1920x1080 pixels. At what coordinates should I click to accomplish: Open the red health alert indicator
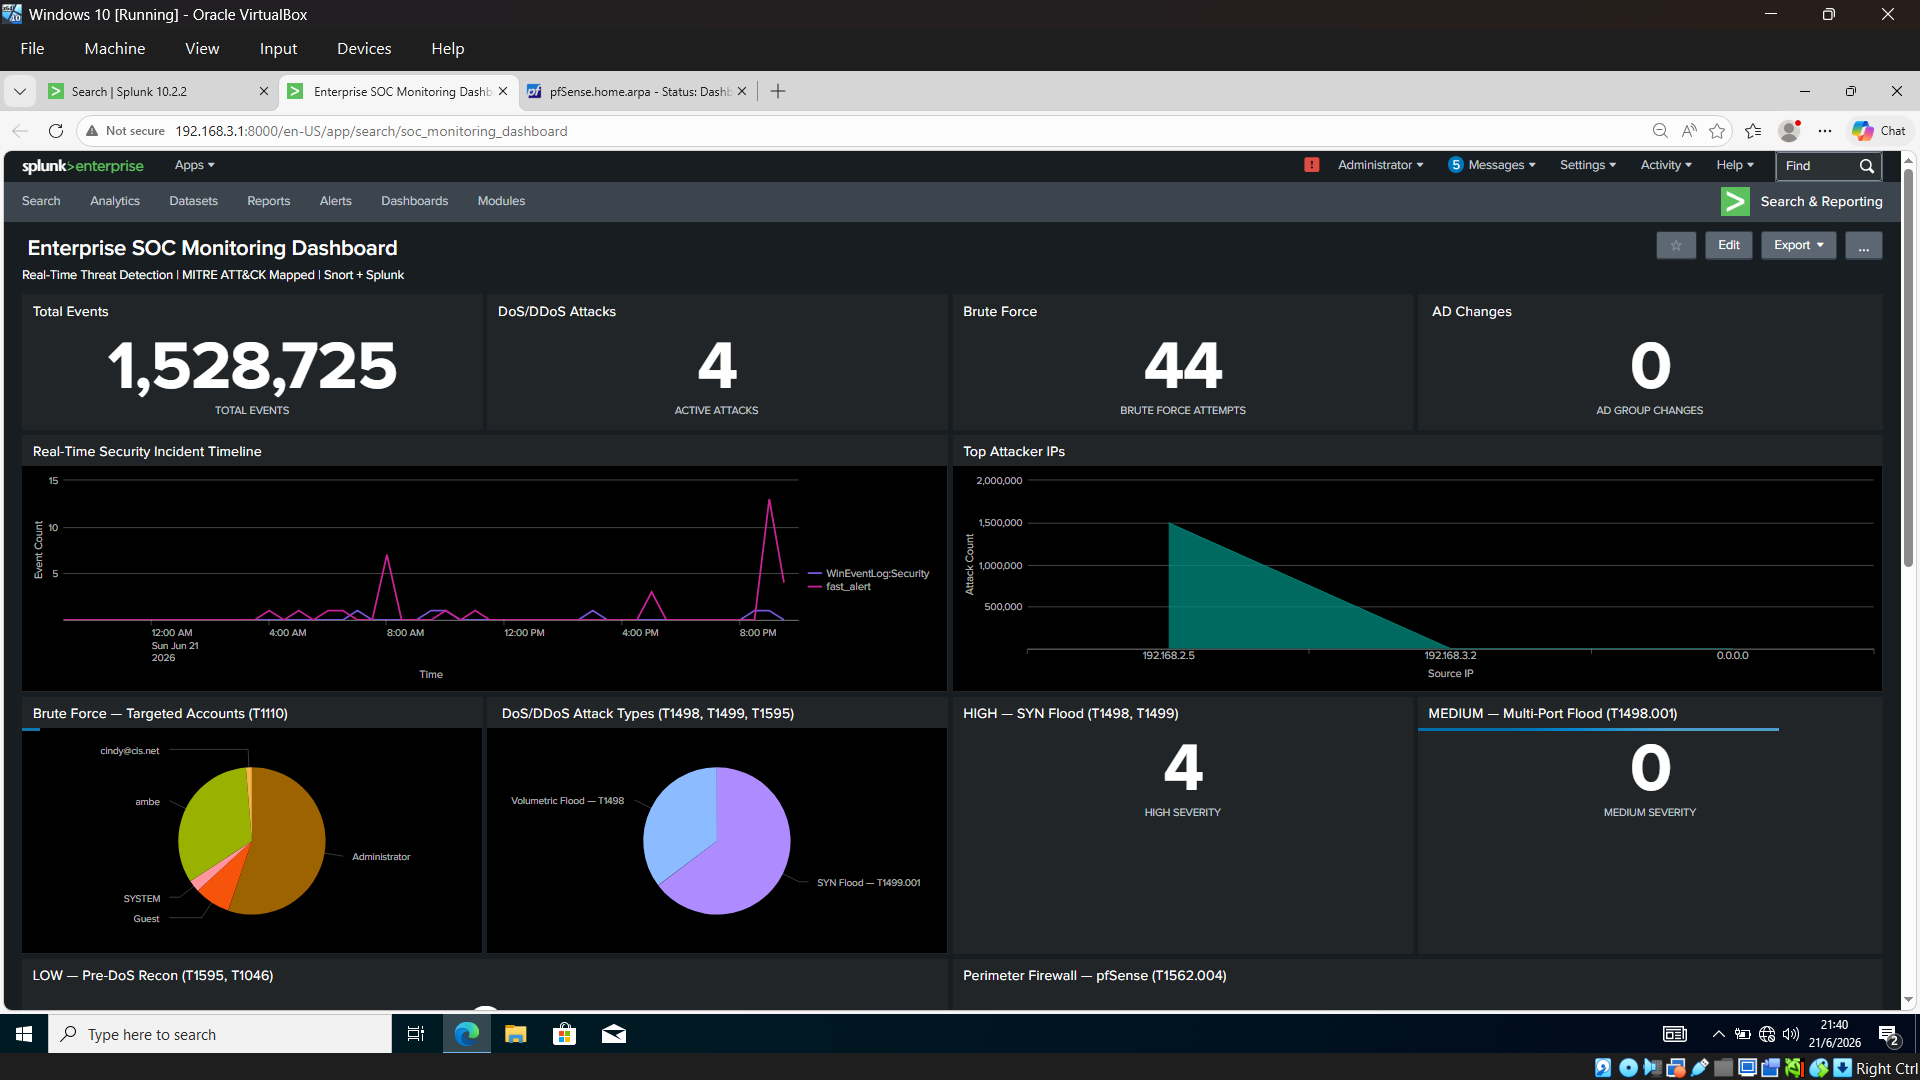pyautogui.click(x=1311, y=165)
